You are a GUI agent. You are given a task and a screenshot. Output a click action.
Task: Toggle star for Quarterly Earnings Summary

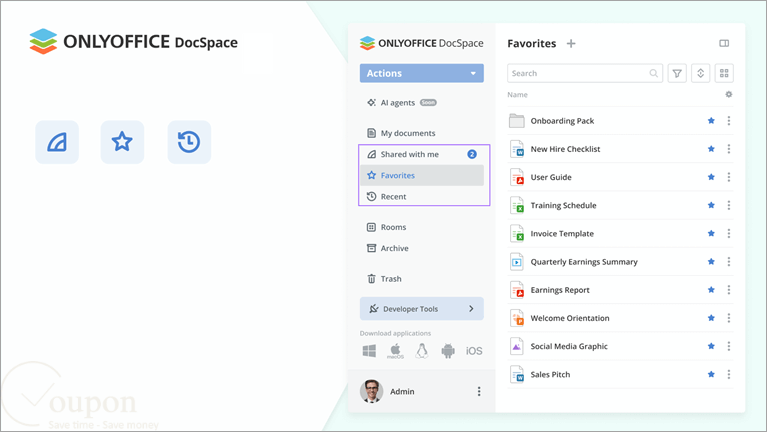pyautogui.click(x=711, y=262)
